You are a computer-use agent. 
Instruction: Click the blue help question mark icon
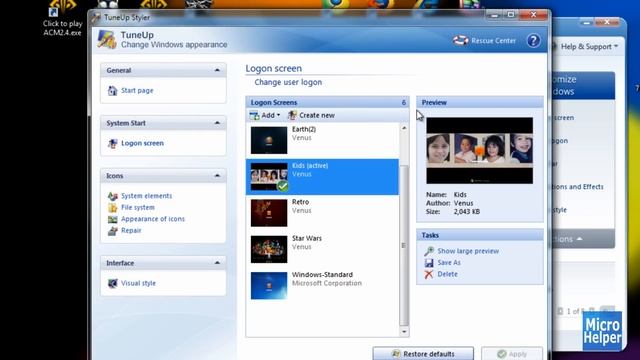[533, 40]
